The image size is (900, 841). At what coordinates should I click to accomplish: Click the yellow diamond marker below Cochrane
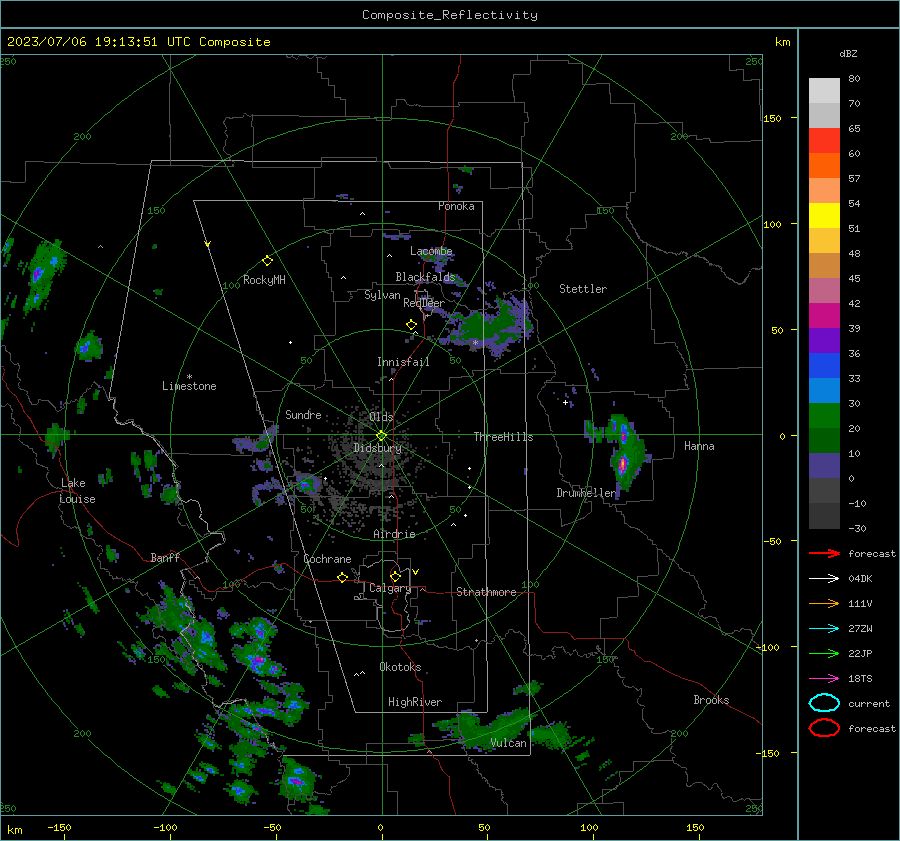pyautogui.click(x=342, y=577)
